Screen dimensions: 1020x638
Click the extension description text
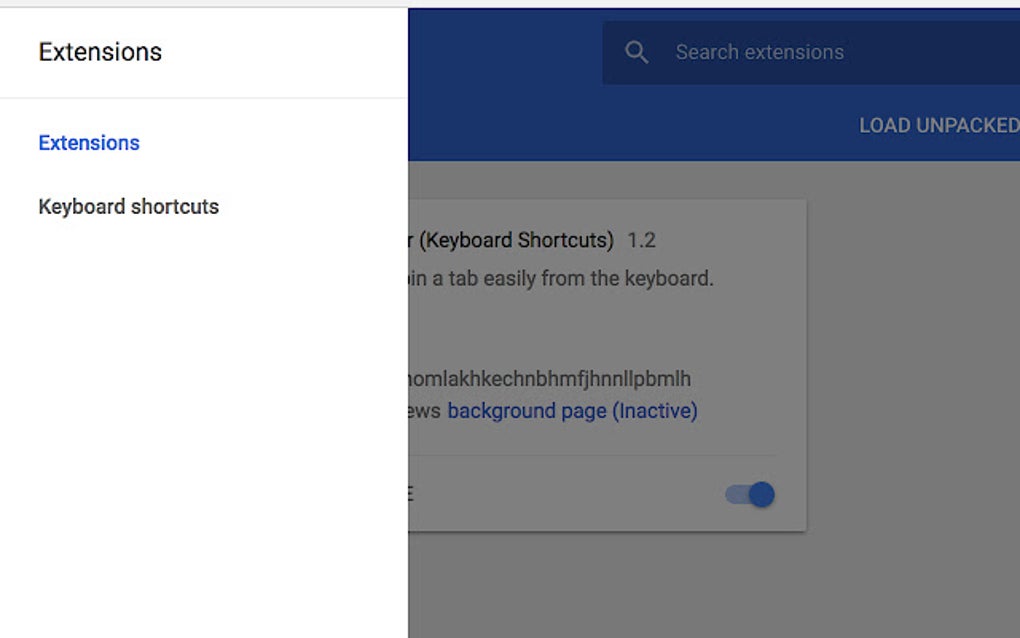pyautogui.click(x=560, y=278)
